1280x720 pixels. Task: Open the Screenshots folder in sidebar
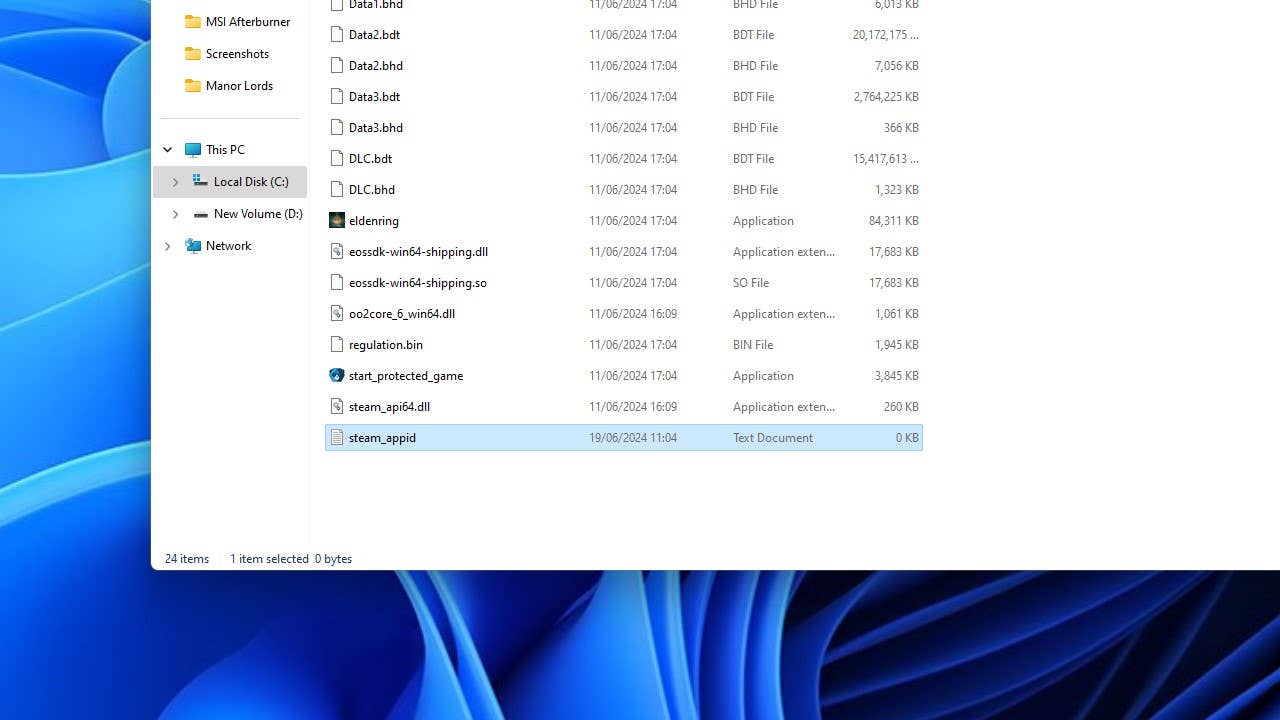(x=237, y=54)
